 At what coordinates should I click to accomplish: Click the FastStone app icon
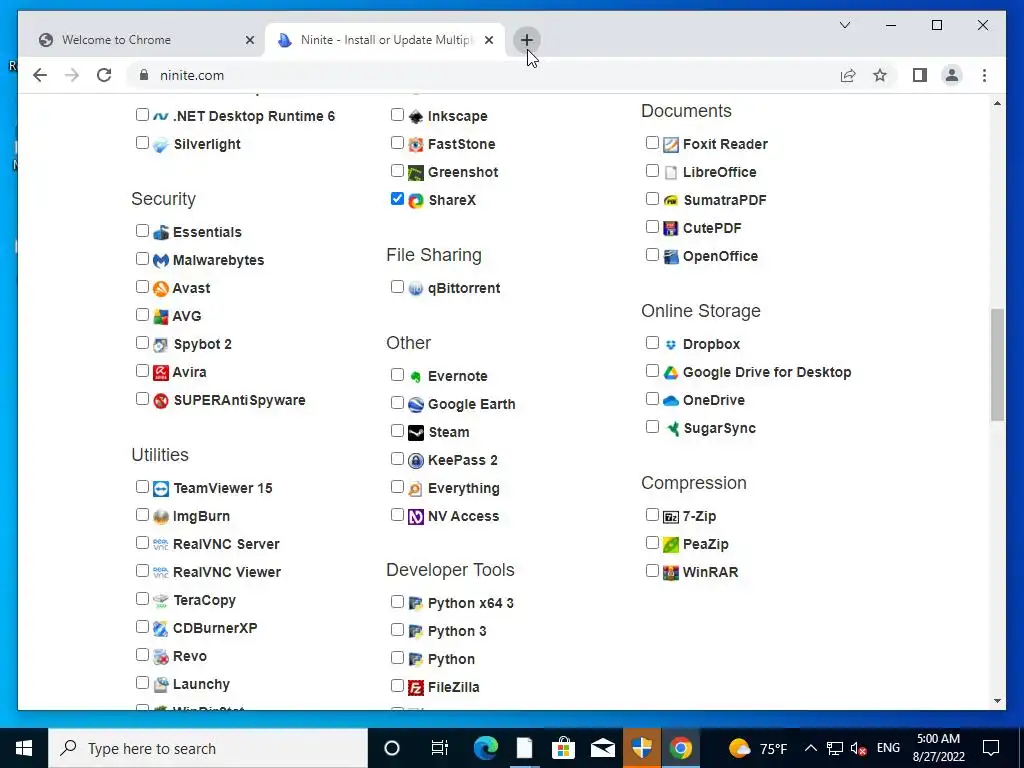(x=416, y=144)
